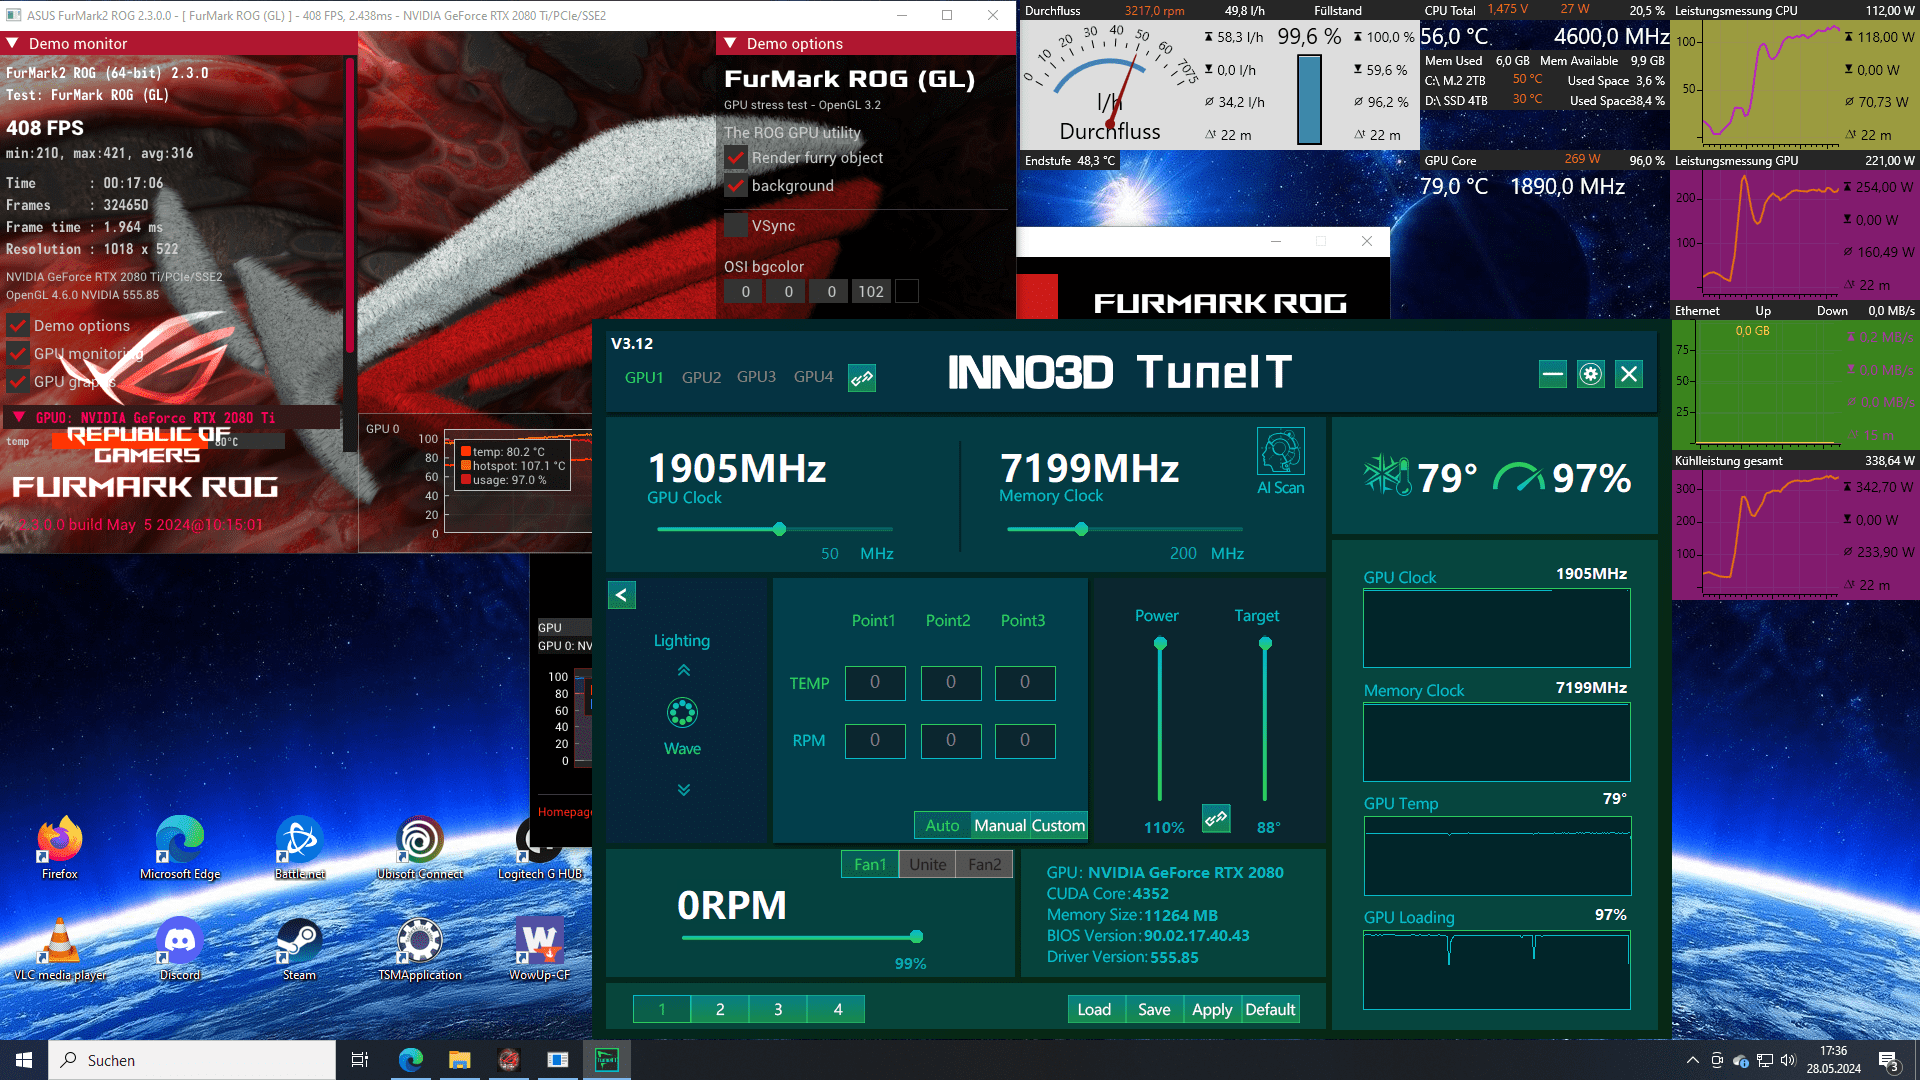Image resolution: width=1920 pixels, height=1080 pixels.
Task: Open Ubisoft Connect desktop shortcut
Action: point(420,848)
